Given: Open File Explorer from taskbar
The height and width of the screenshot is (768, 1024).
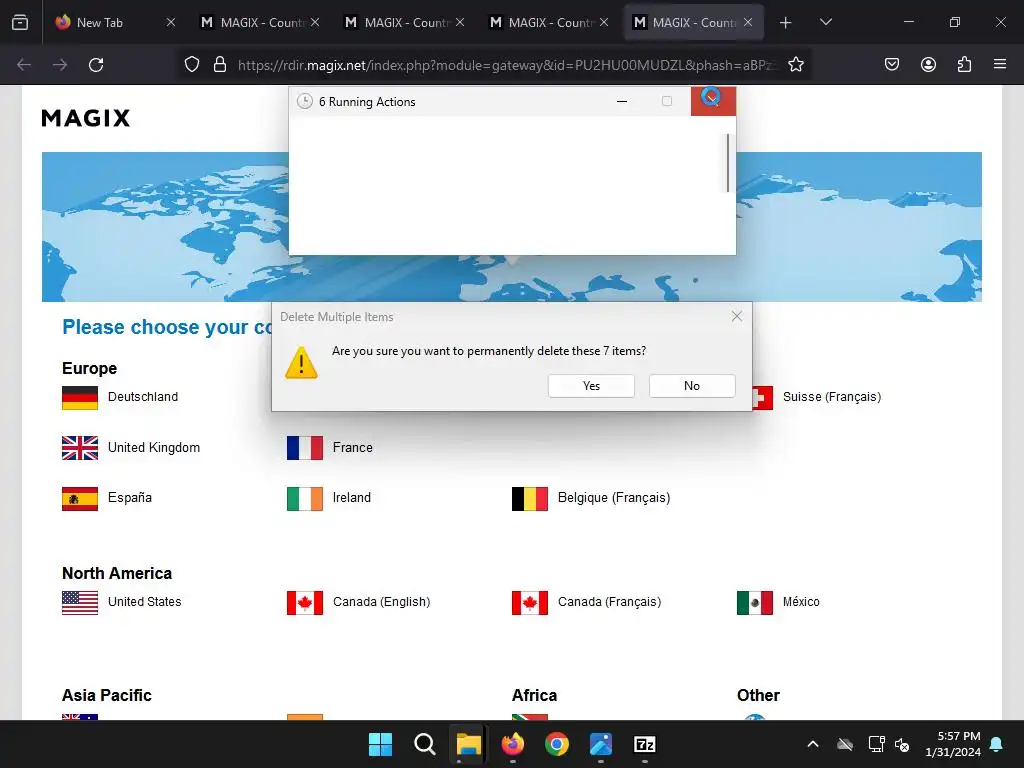Looking at the screenshot, I should pyautogui.click(x=468, y=744).
